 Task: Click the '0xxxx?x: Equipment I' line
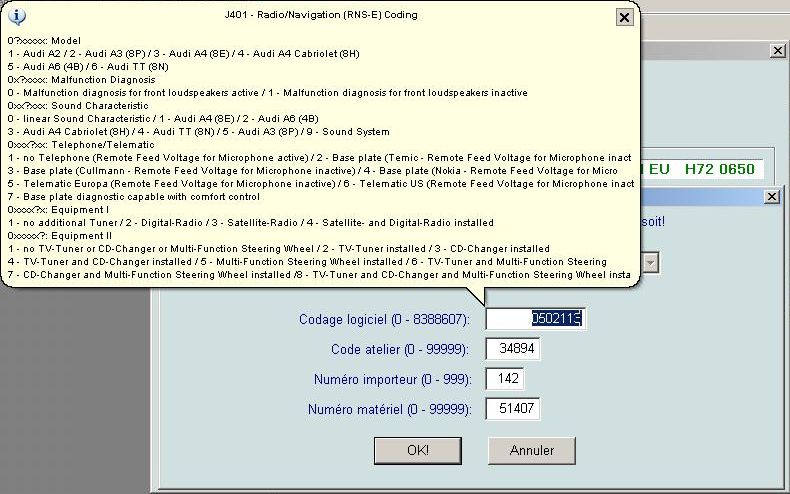[x=58, y=210]
